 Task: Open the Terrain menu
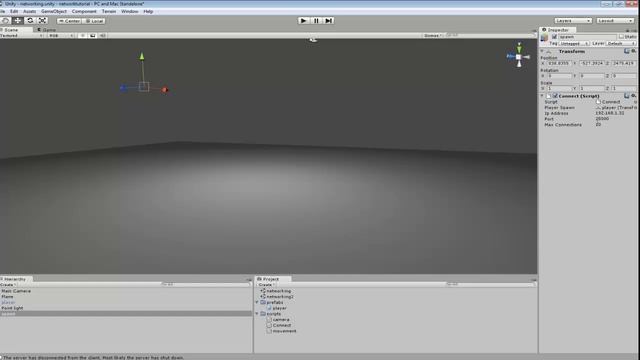point(109,11)
